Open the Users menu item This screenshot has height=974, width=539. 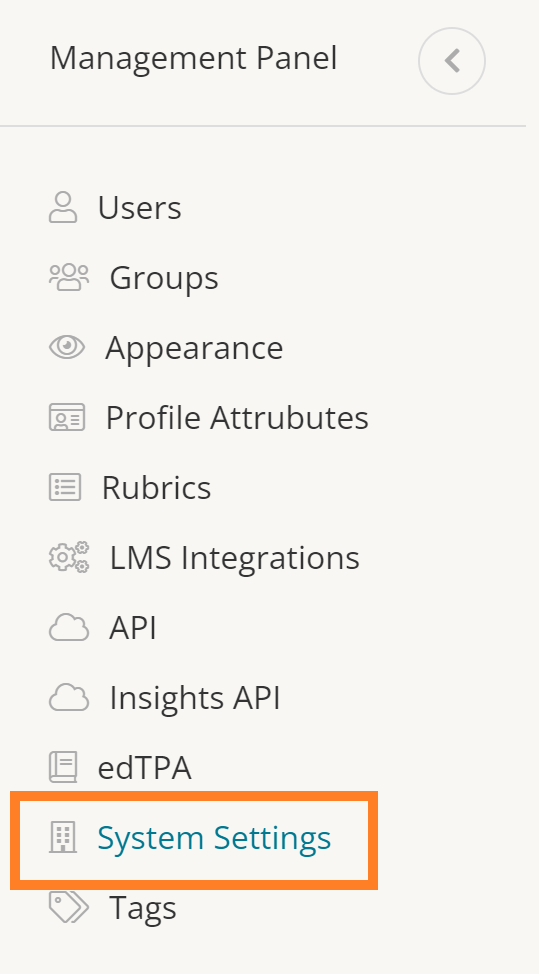139,207
